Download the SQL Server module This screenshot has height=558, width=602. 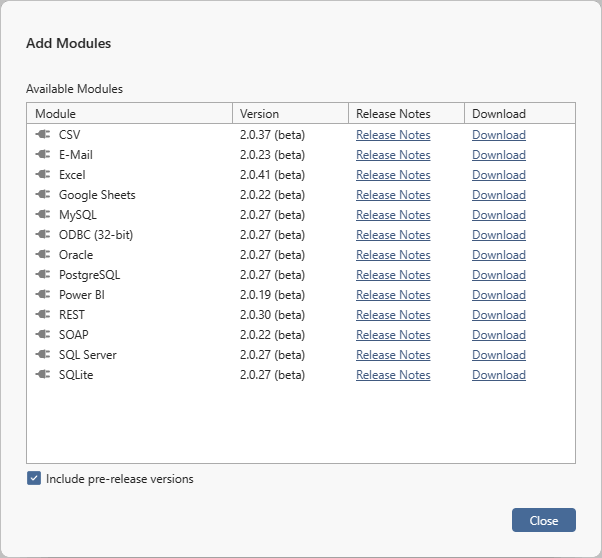tap(499, 354)
